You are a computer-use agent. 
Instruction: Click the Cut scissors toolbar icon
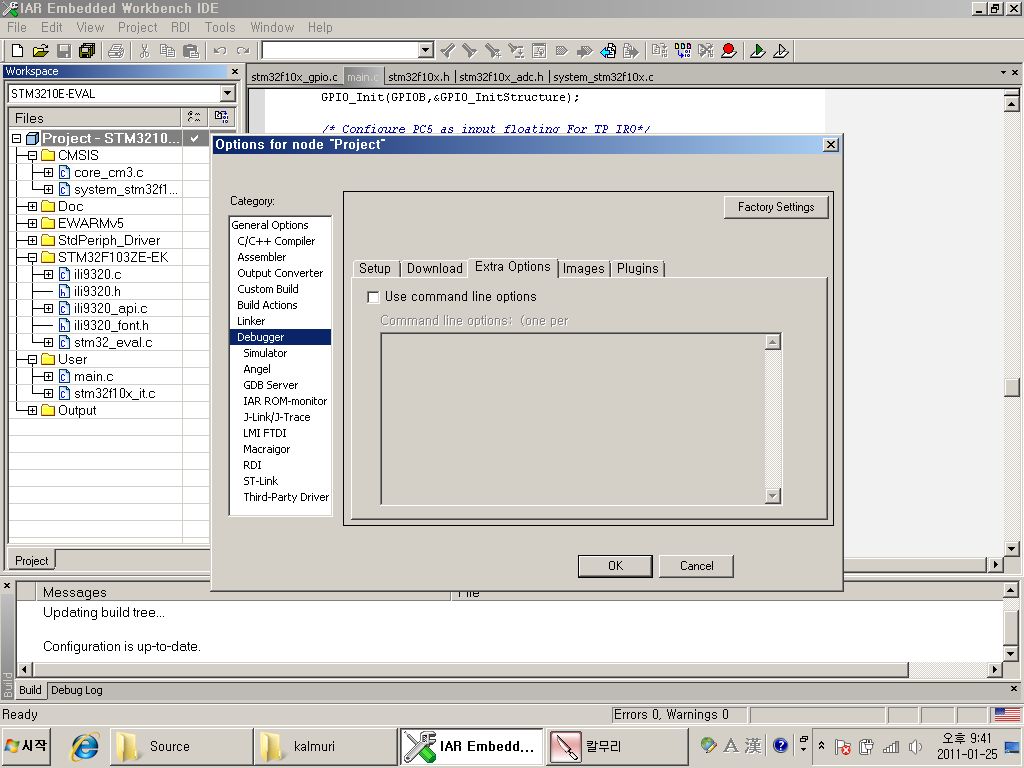tap(144, 50)
